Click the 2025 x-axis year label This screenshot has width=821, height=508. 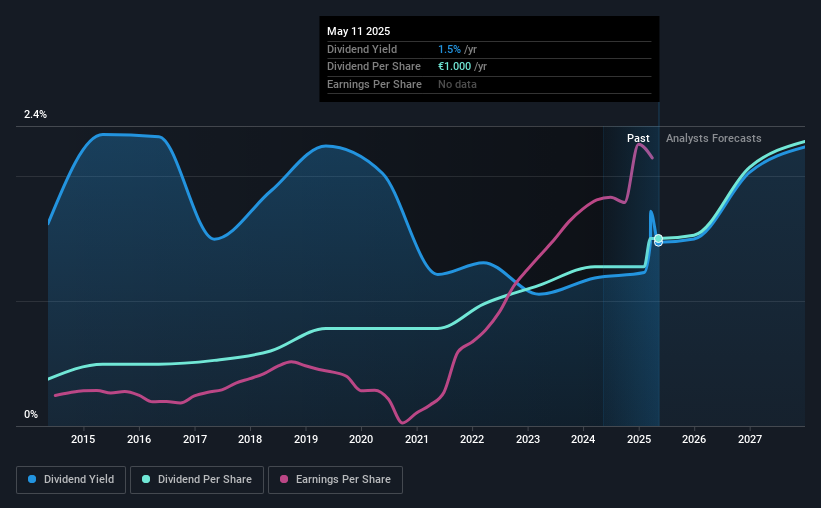(x=639, y=439)
